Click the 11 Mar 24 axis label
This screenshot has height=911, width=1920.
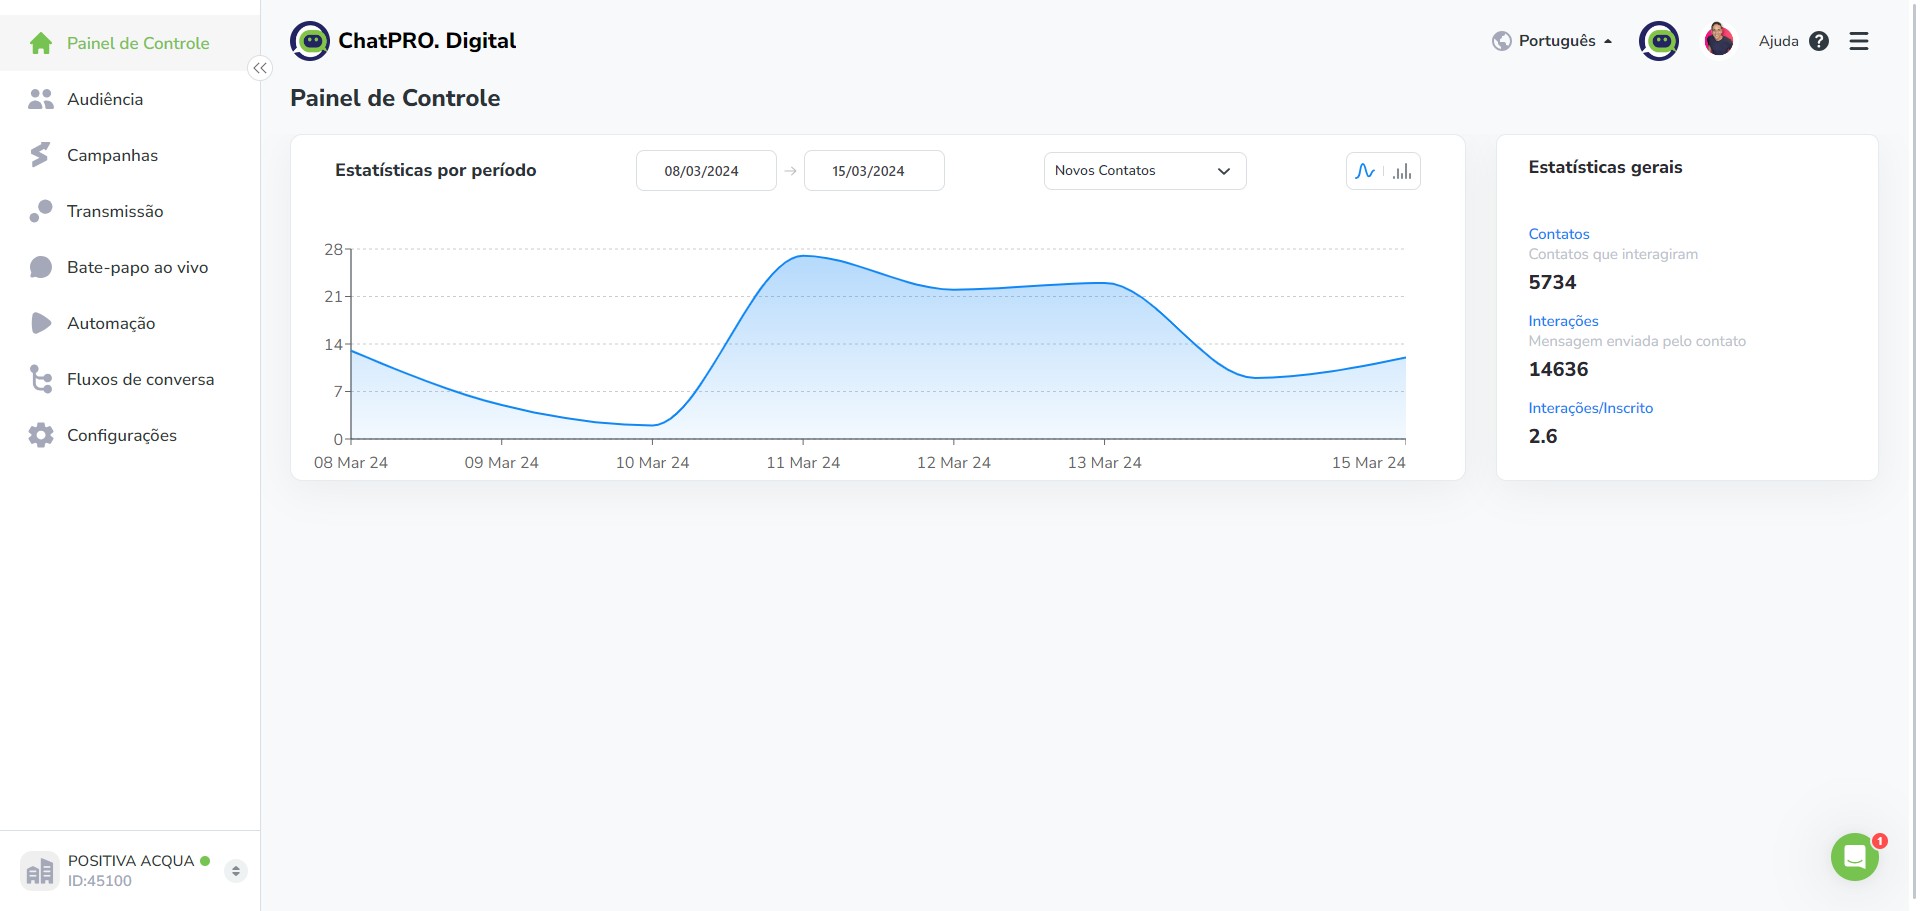pos(803,463)
